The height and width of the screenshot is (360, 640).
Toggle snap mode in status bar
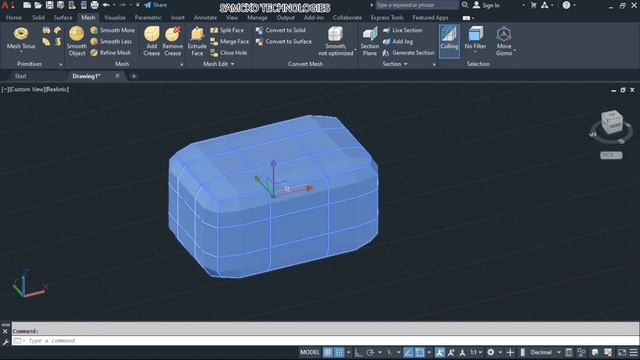(x=339, y=352)
